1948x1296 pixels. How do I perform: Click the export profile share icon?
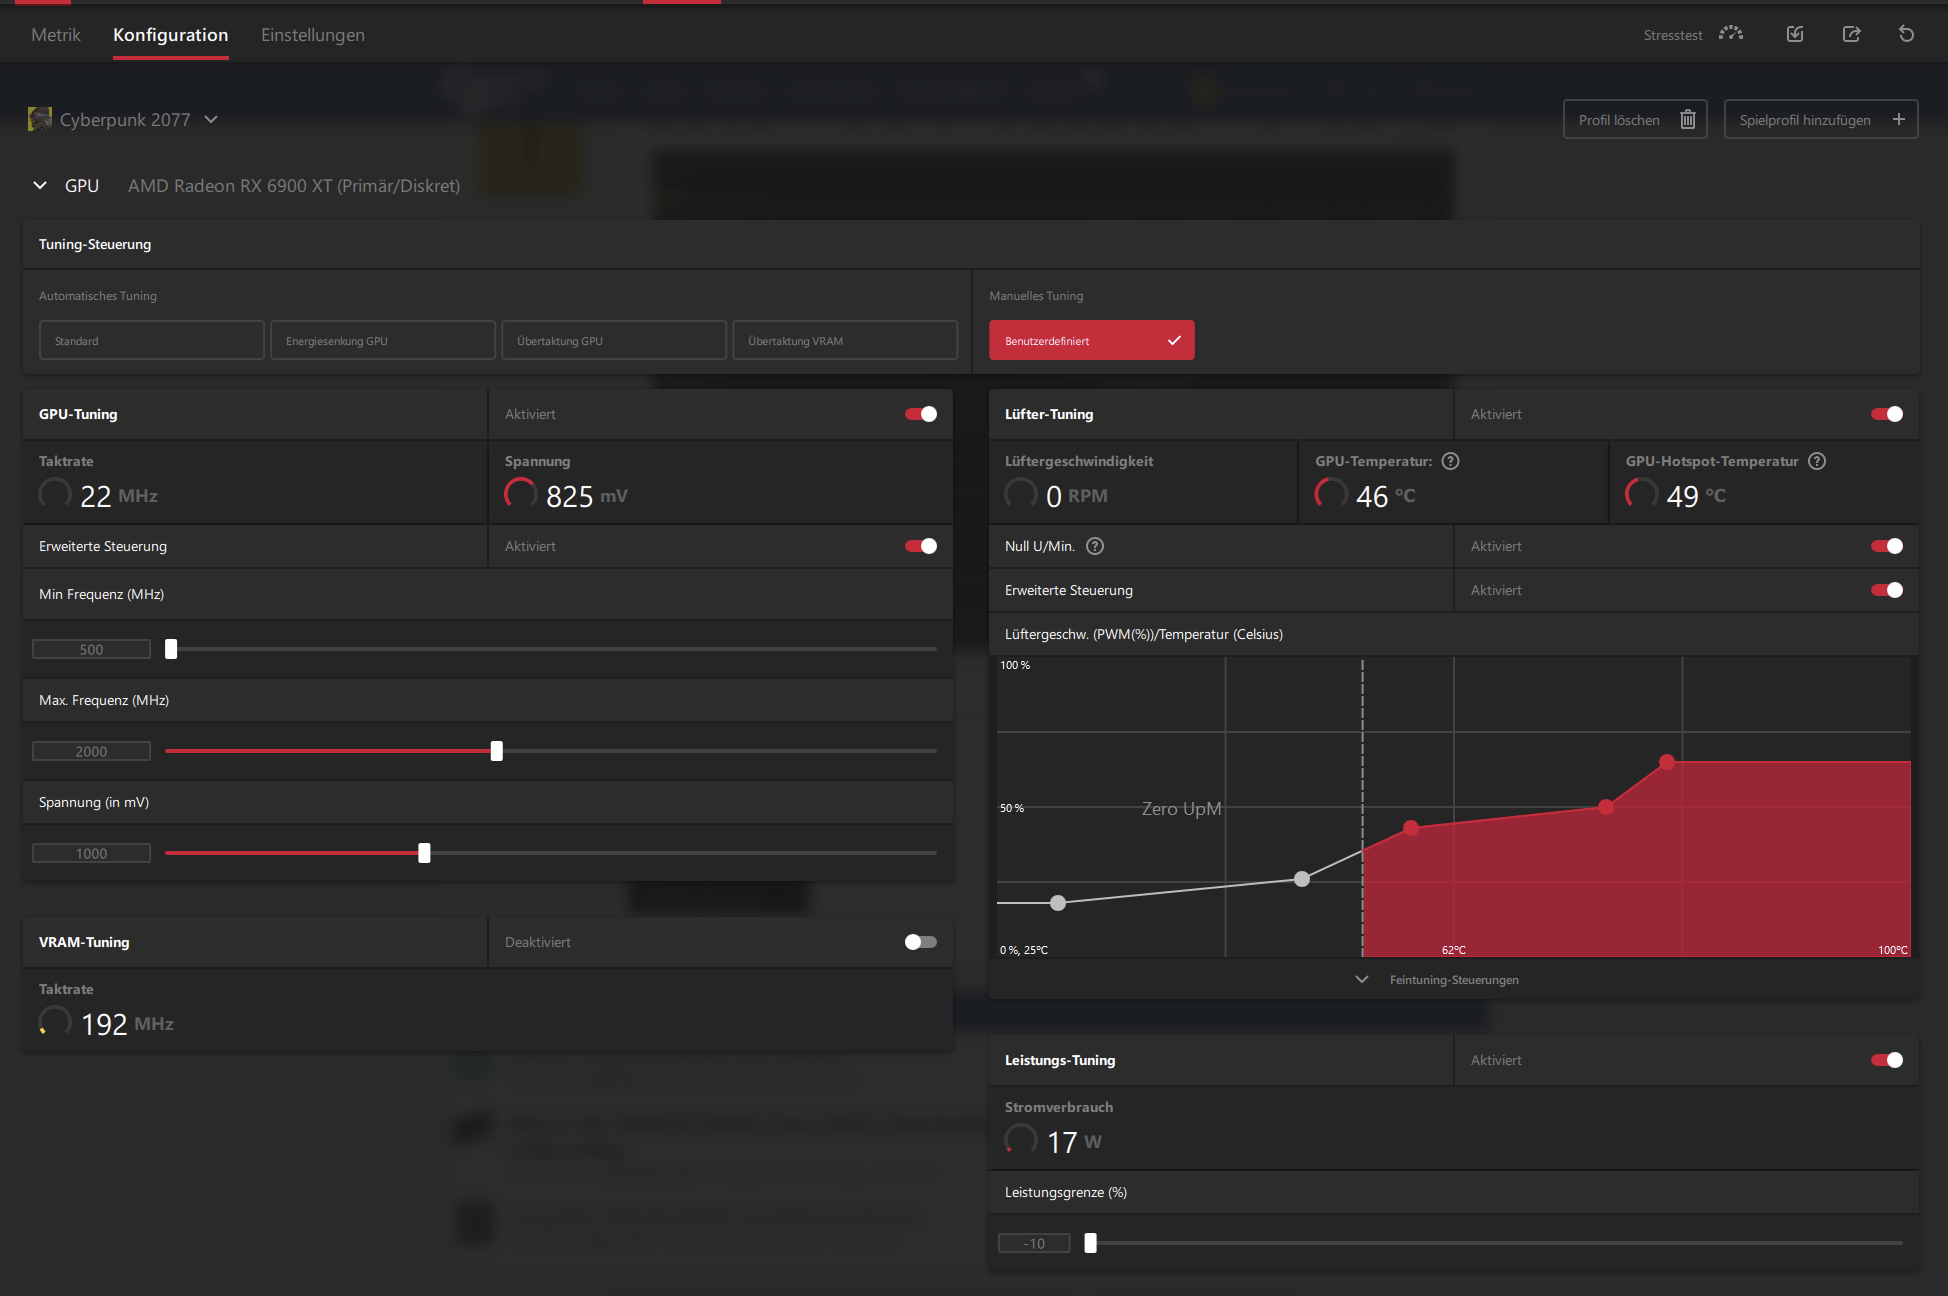coord(1851,34)
